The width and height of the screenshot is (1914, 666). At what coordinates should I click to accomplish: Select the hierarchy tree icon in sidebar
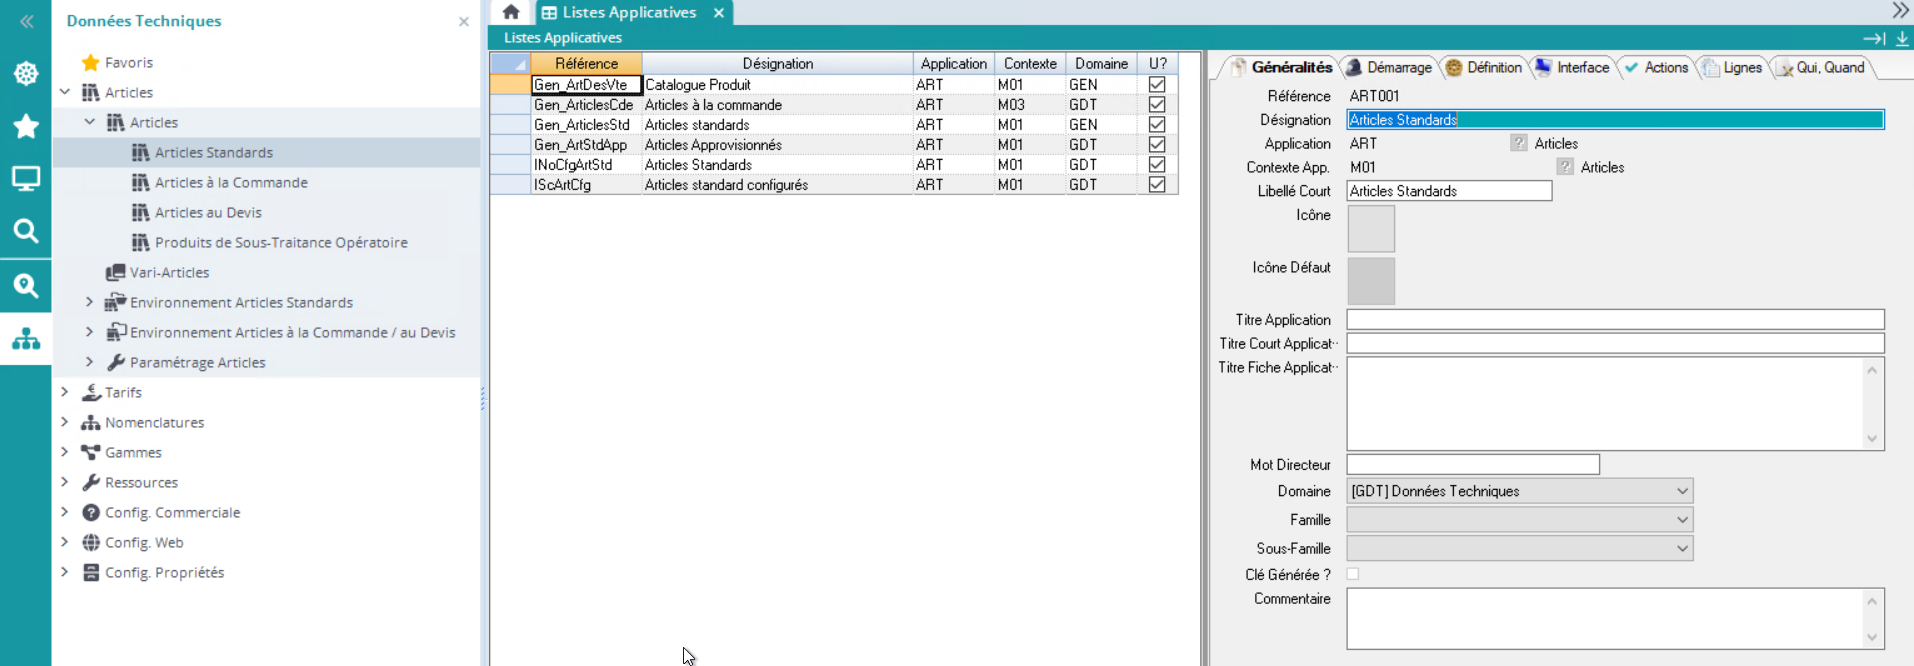[x=26, y=339]
